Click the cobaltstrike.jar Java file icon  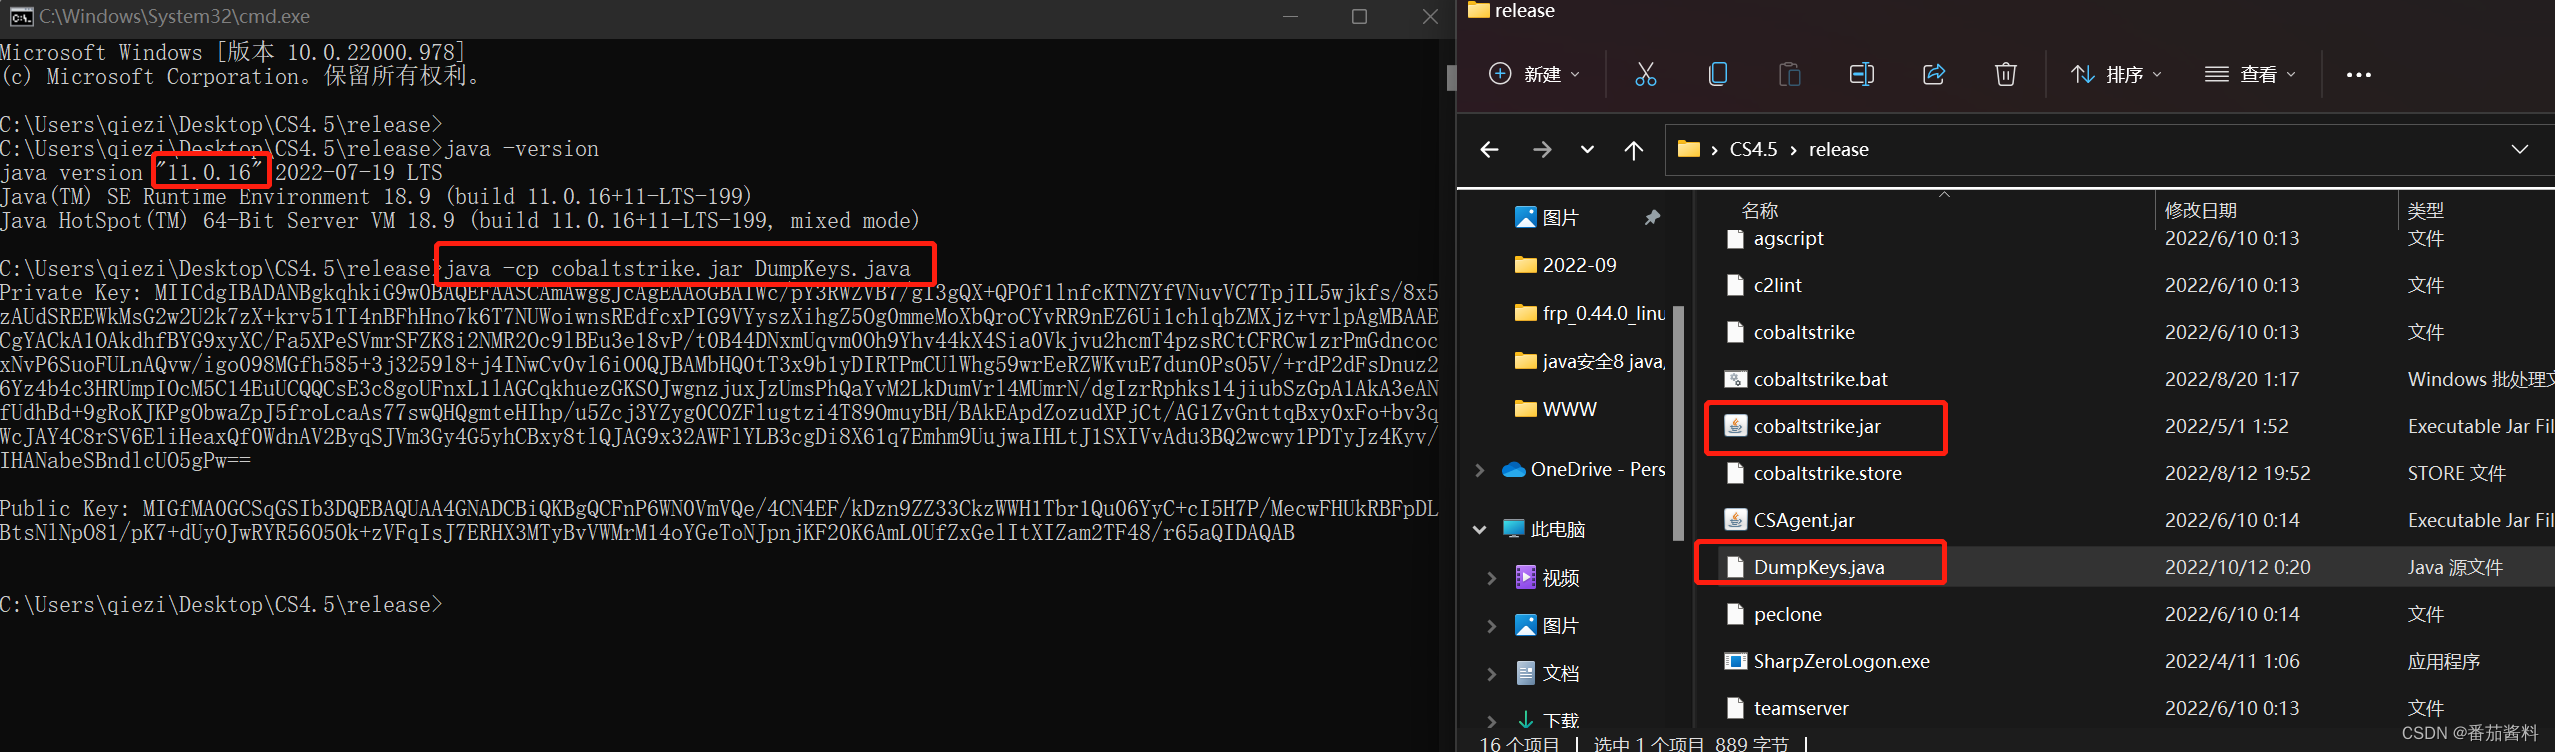tap(1735, 426)
